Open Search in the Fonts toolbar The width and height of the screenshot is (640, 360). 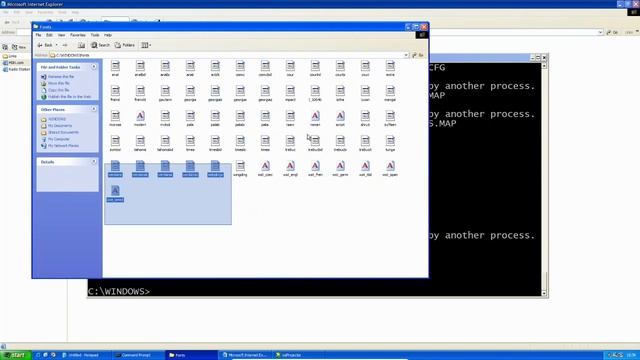point(100,45)
